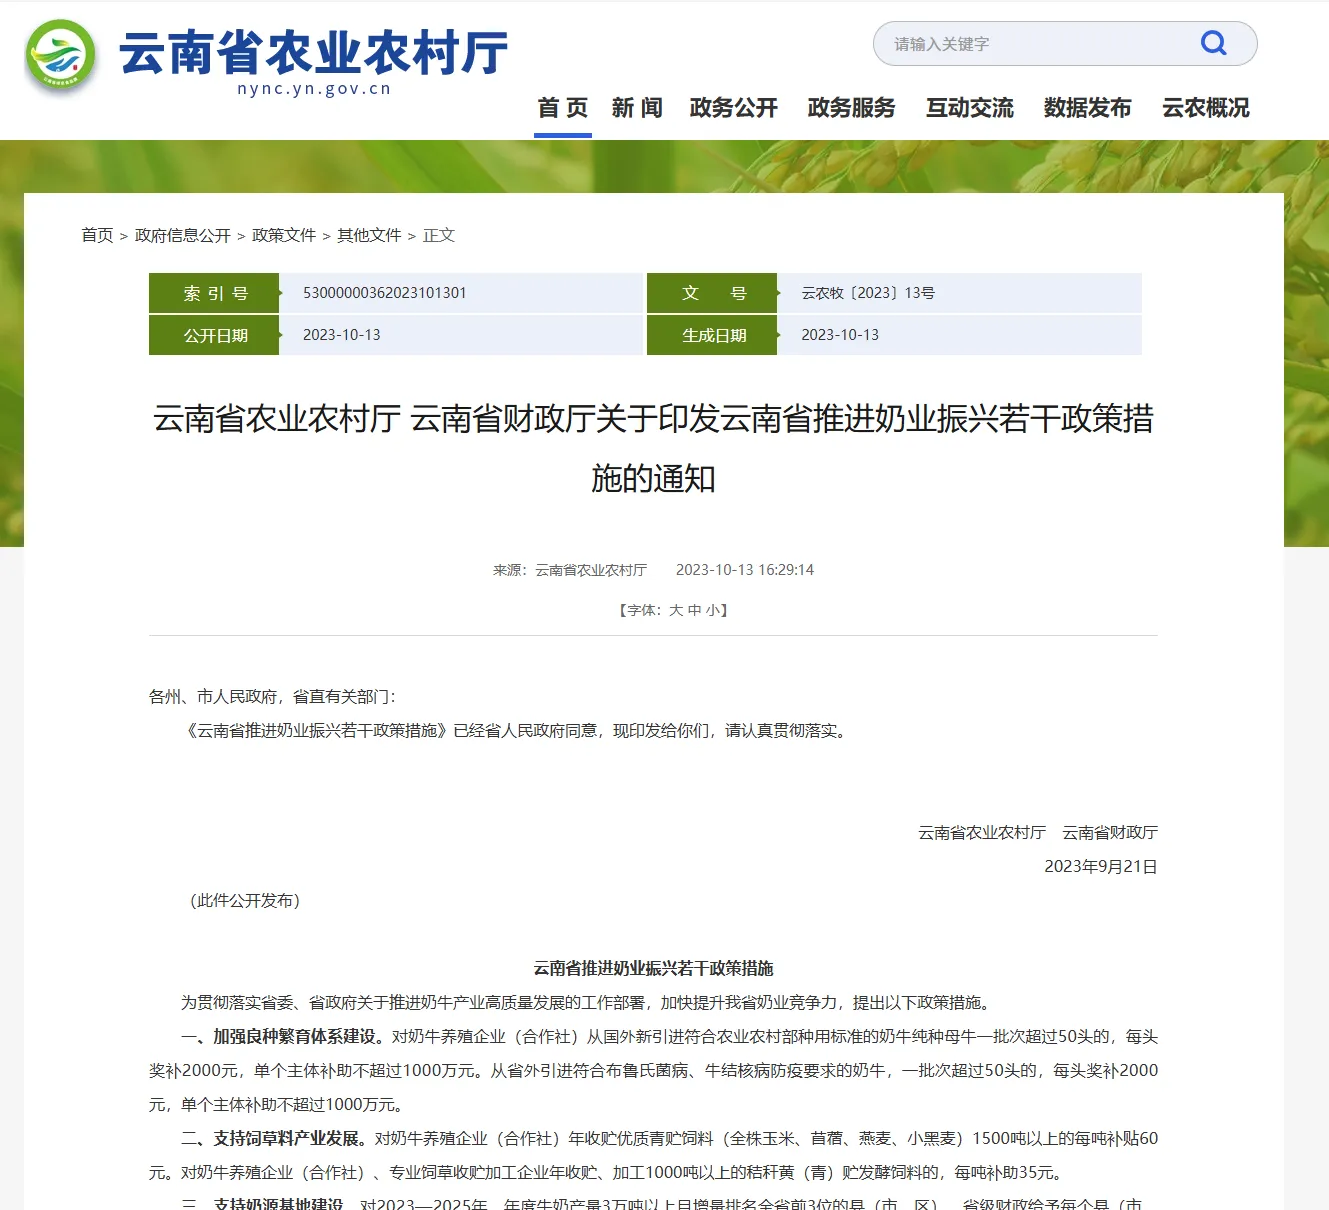Click the 云南省农业农村厅 site title
Image resolution: width=1329 pixels, height=1210 pixels.
tap(314, 52)
